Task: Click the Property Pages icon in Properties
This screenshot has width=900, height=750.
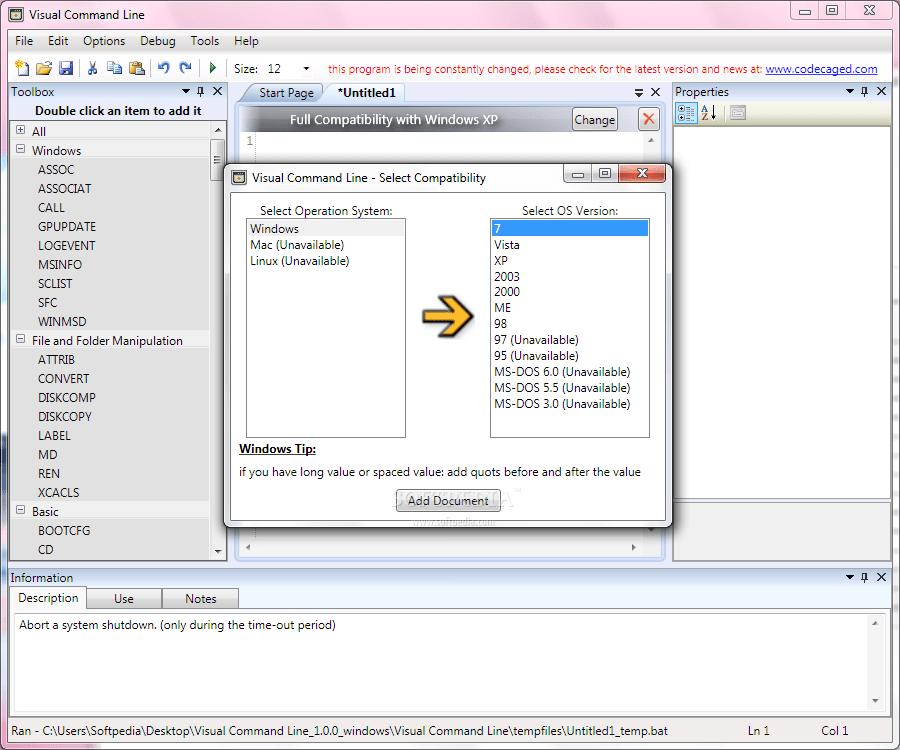Action: click(738, 113)
